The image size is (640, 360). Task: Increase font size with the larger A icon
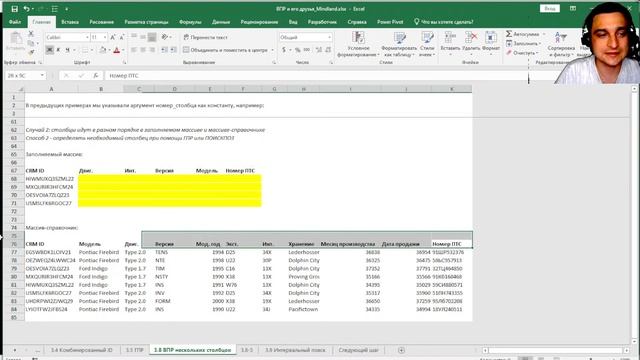tap(113, 37)
